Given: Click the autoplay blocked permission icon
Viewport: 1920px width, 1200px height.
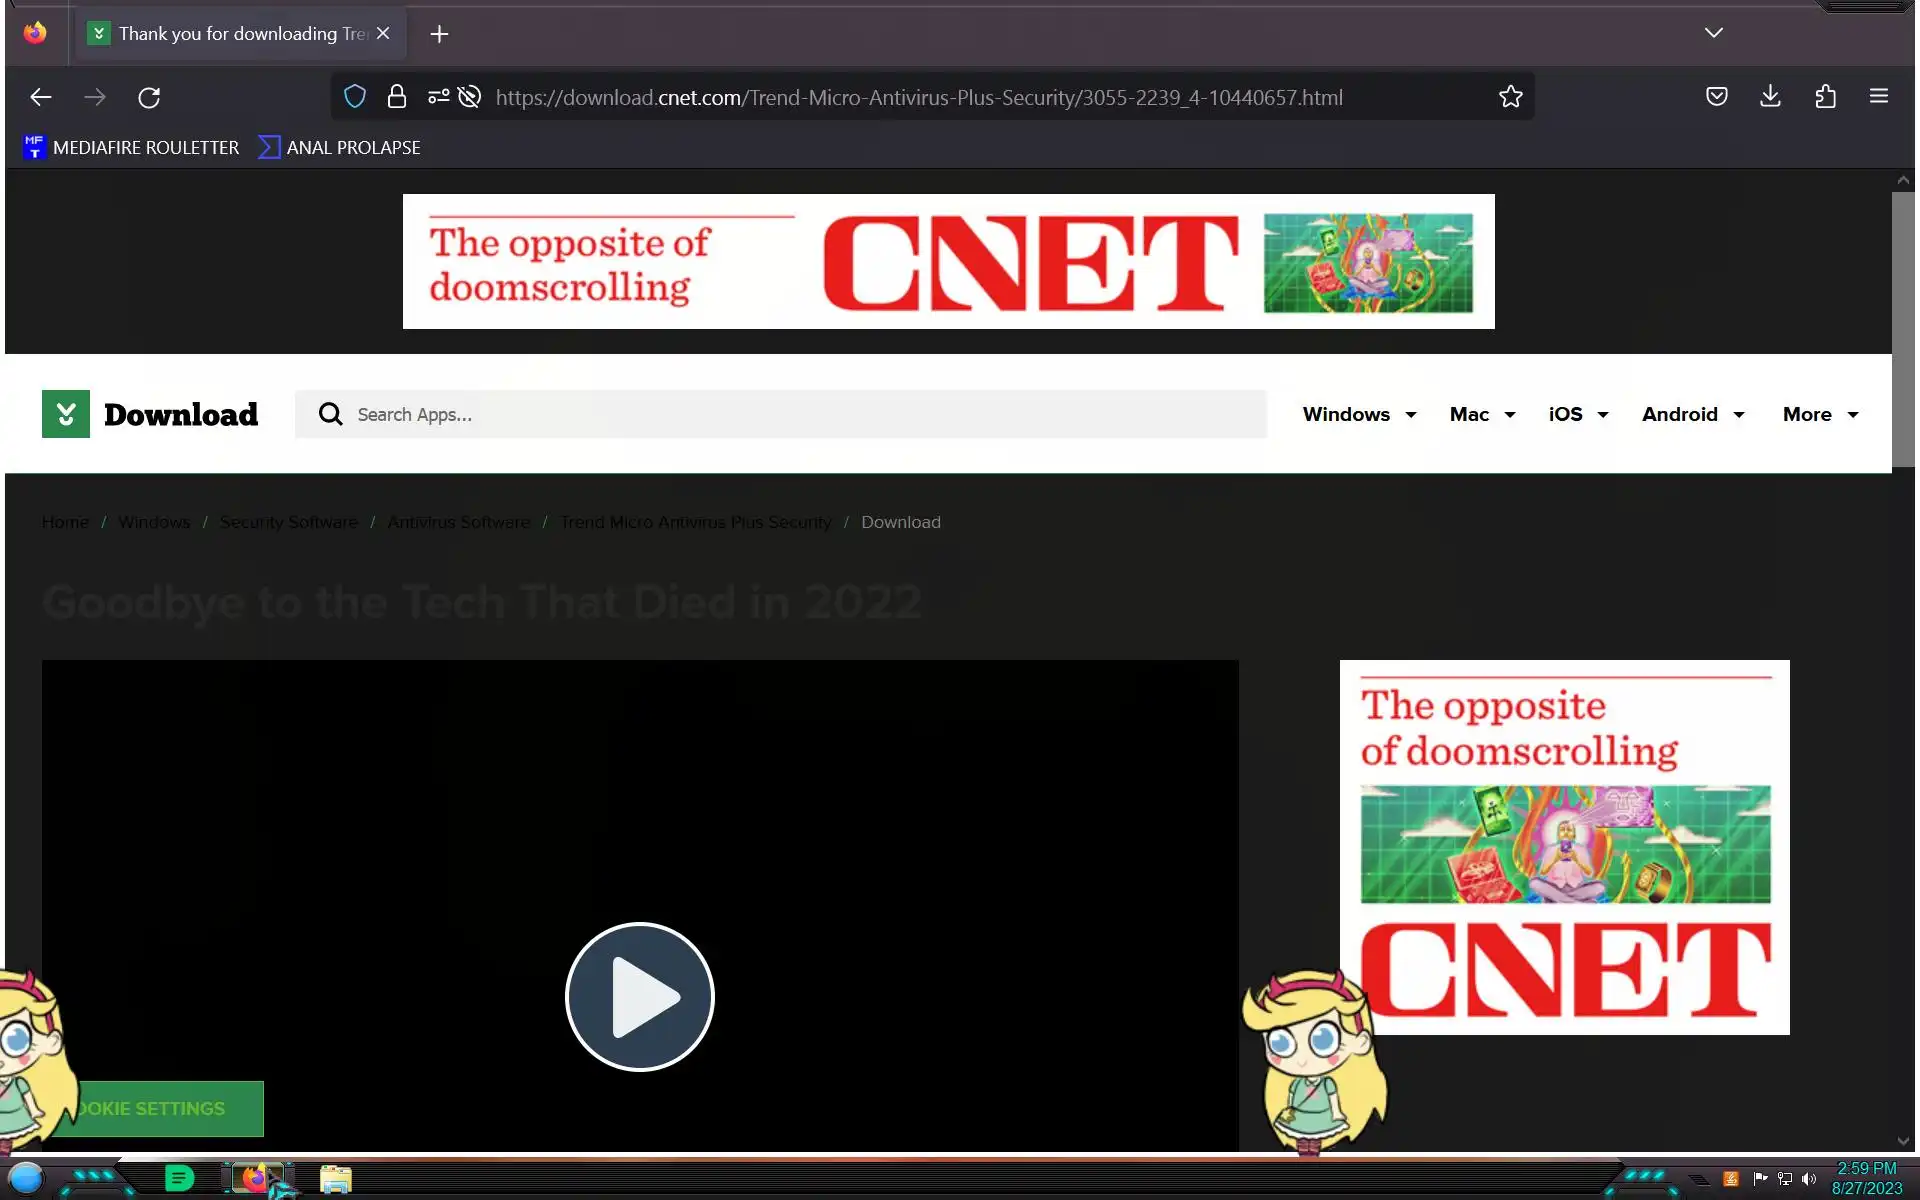Looking at the screenshot, I should click(x=469, y=97).
